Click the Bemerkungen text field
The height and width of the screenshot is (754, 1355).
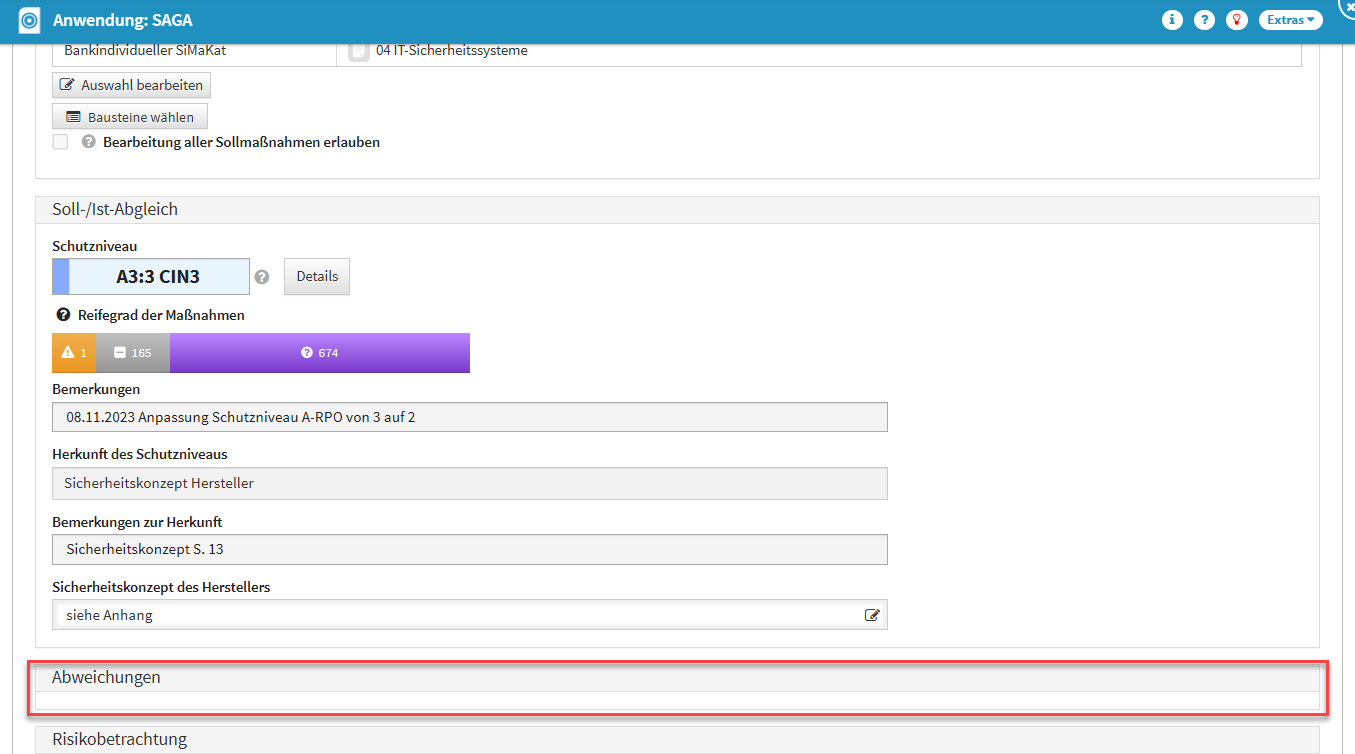tap(469, 417)
